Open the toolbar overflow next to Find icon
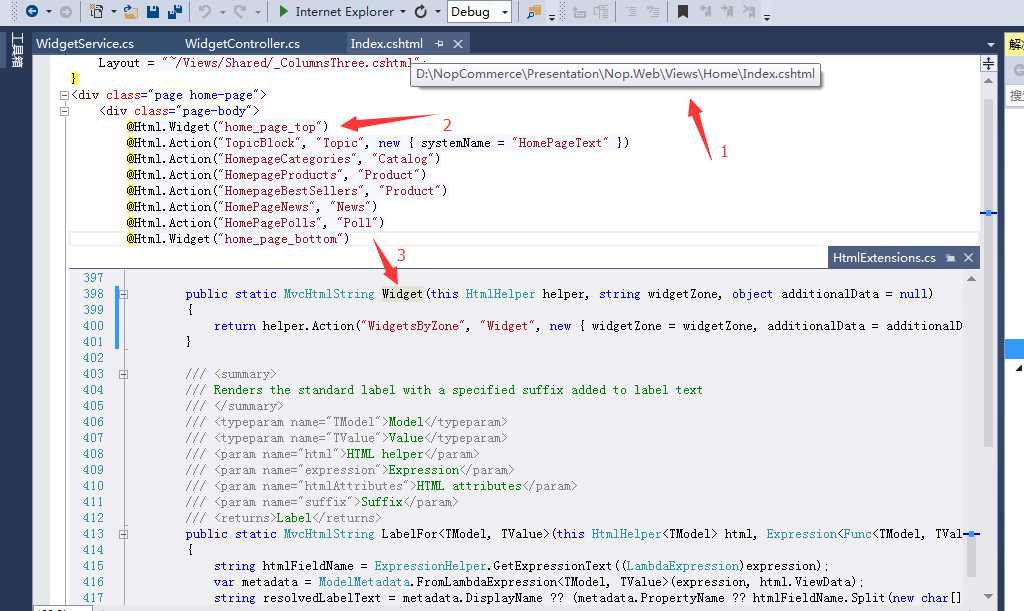Image resolution: width=1024 pixels, height=611 pixels. point(552,16)
